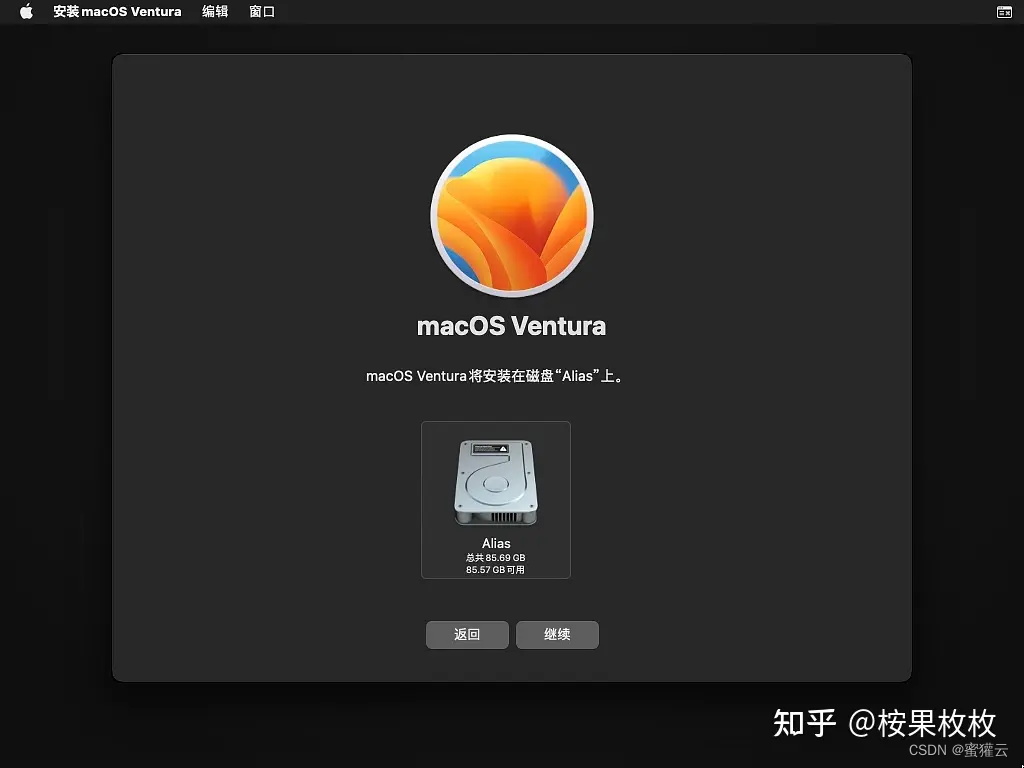Click the 85.57 GB 可用 text
Image resolution: width=1024 pixels, height=768 pixels.
(495, 569)
